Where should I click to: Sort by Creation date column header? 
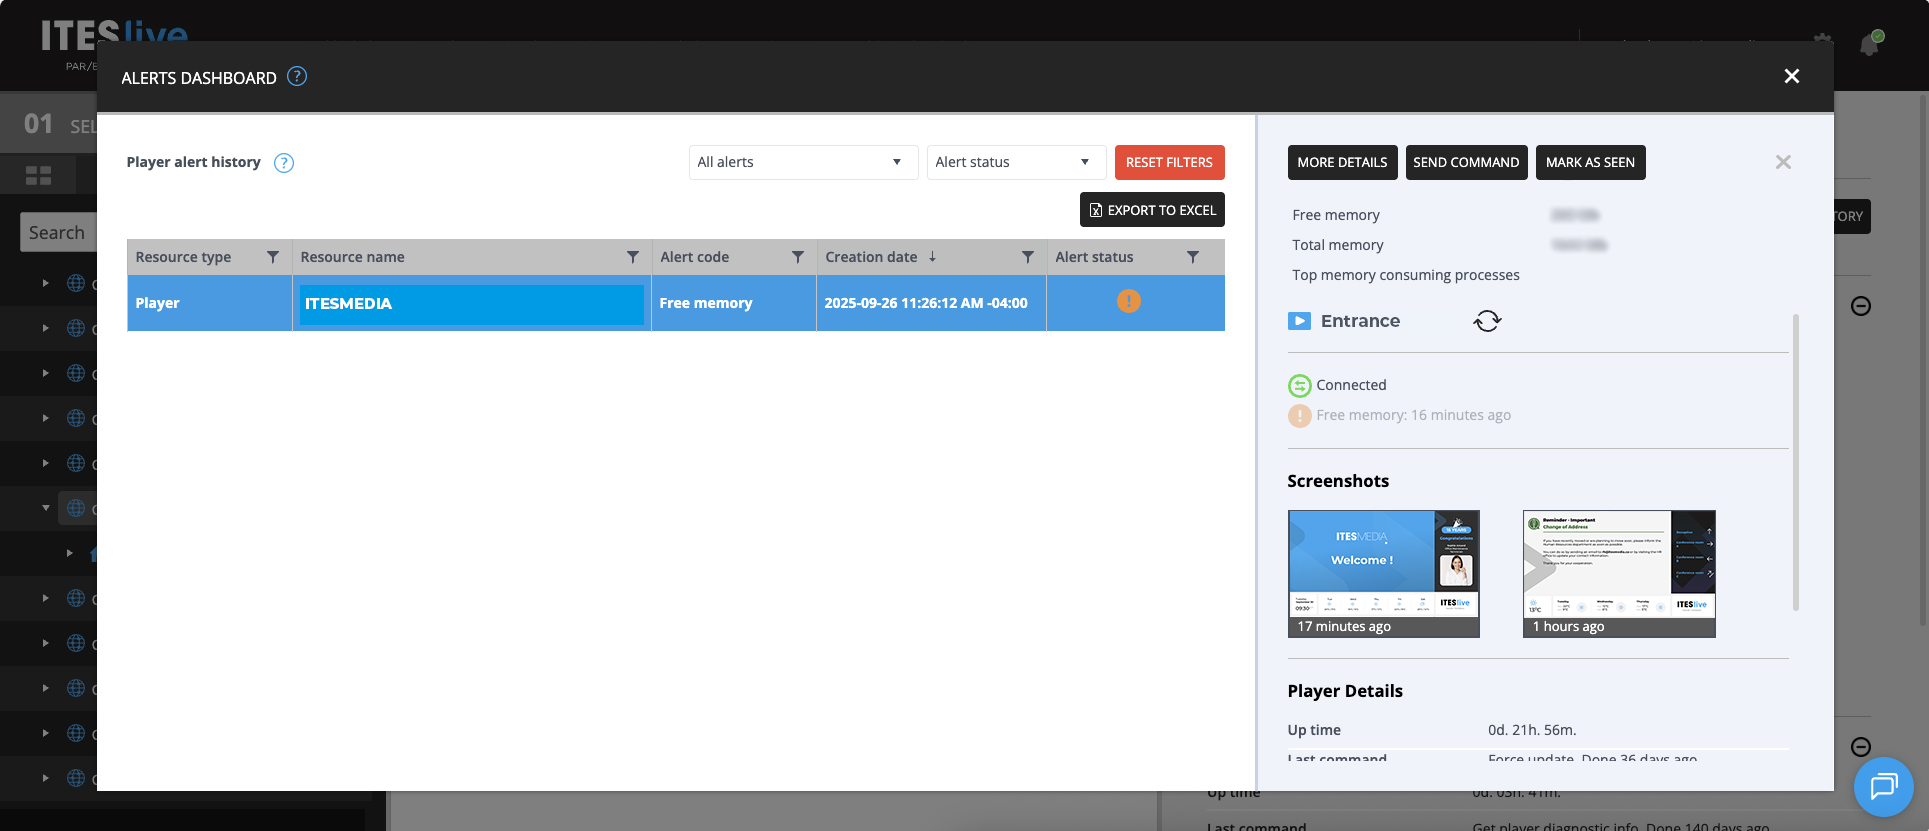[871, 257]
